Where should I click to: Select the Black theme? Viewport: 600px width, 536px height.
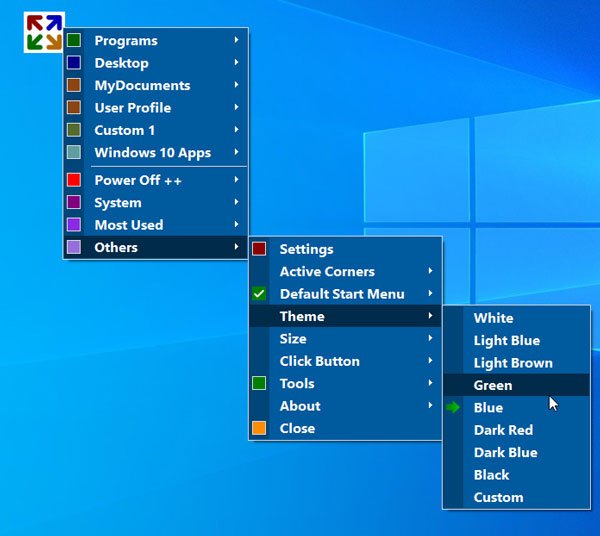point(517,474)
